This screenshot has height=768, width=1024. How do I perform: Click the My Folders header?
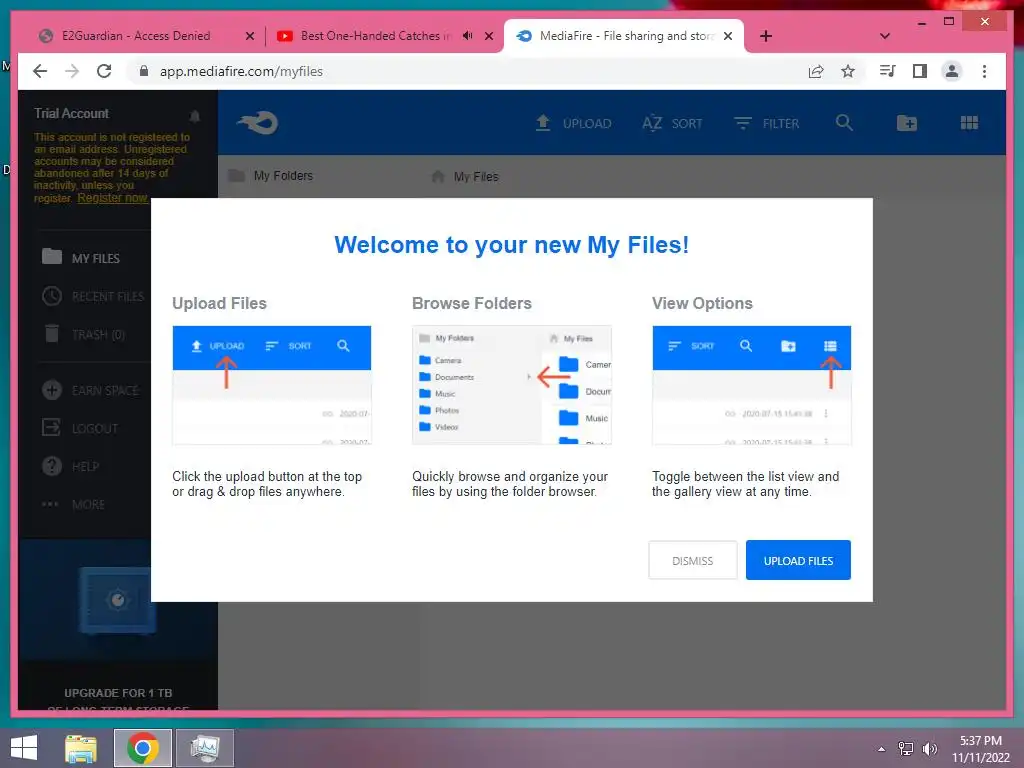(x=270, y=176)
